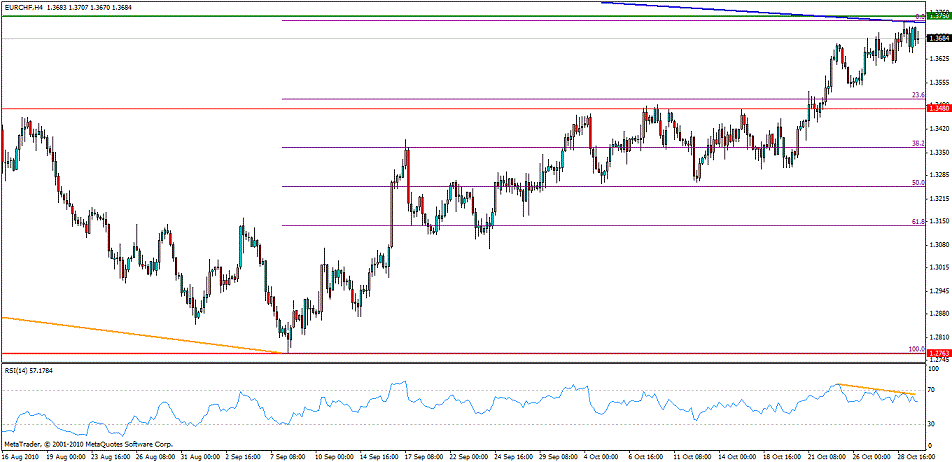Click the 19 Aug 00:00 time label

[64, 455]
